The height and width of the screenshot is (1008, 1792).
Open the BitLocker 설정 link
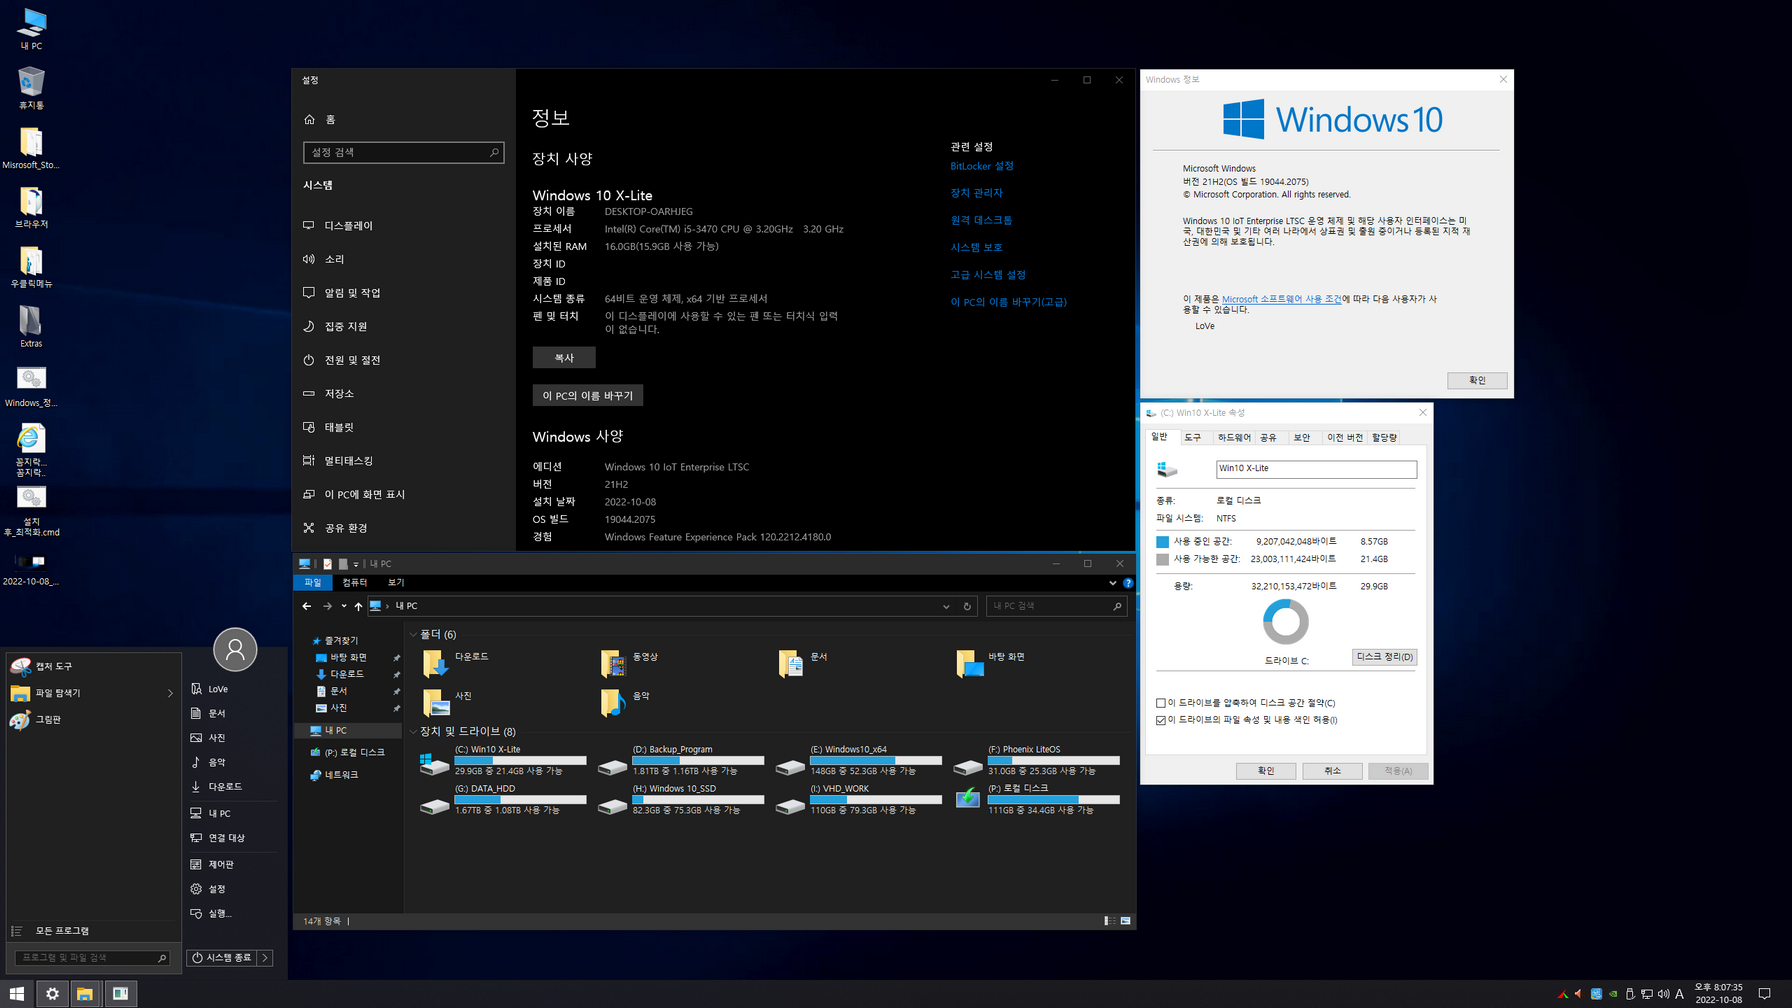click(x=982, y=166)
